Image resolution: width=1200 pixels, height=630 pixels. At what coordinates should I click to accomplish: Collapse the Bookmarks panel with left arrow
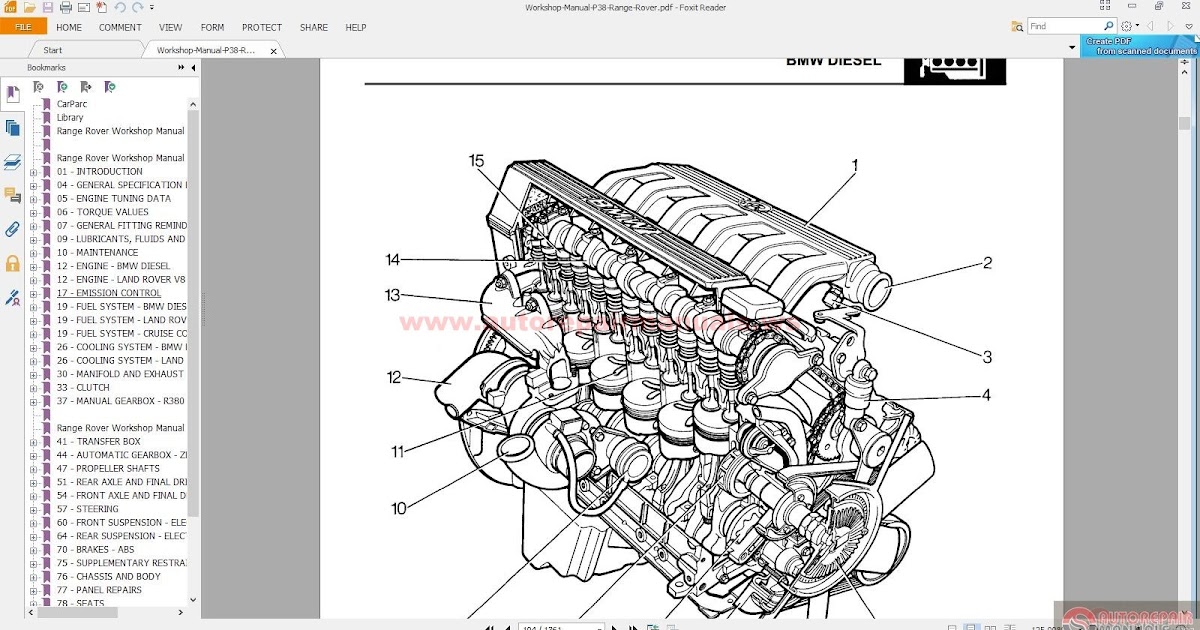[x=193, y=68]
